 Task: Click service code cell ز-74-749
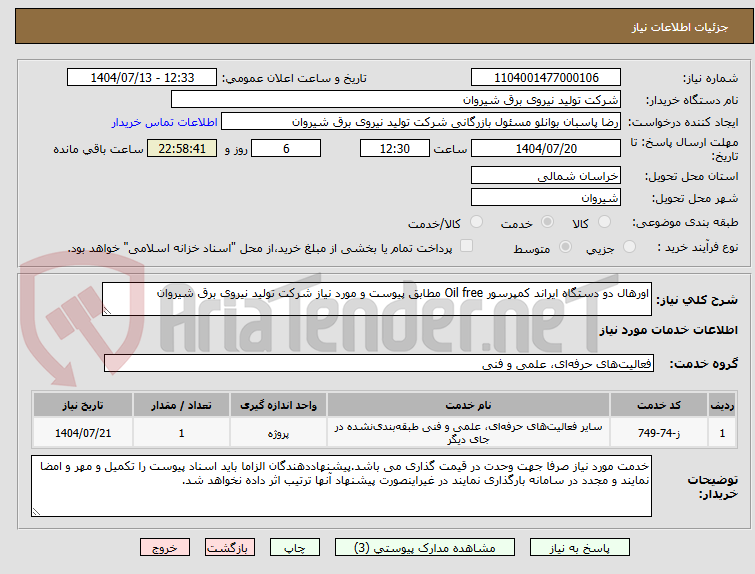(659, 433)
